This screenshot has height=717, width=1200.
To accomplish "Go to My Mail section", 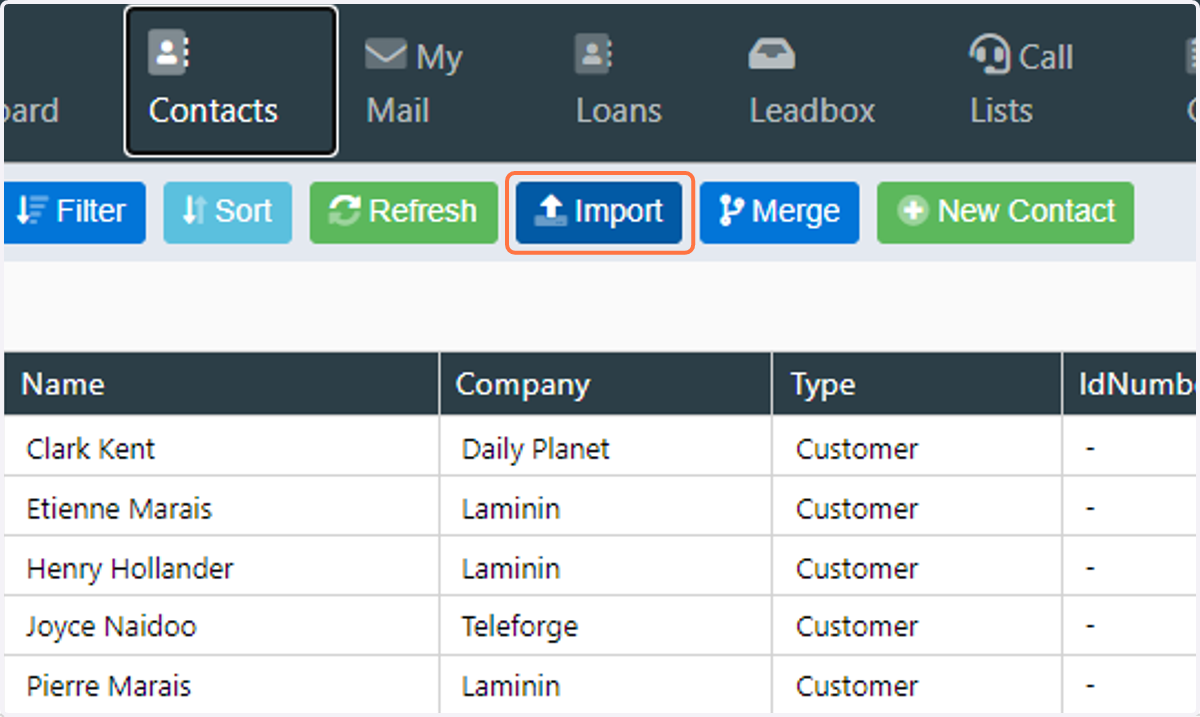I will coord(414,82).
